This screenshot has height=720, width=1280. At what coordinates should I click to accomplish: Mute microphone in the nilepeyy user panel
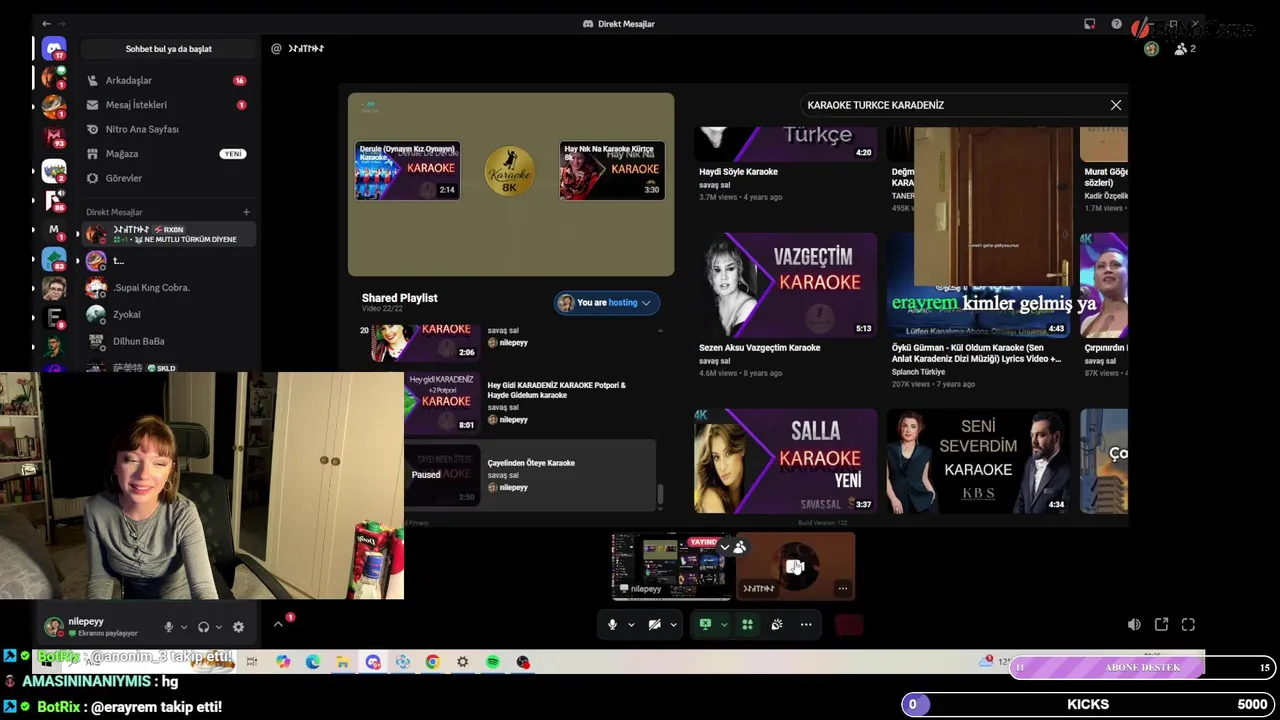pyautogui.click(x=168, y=627)
